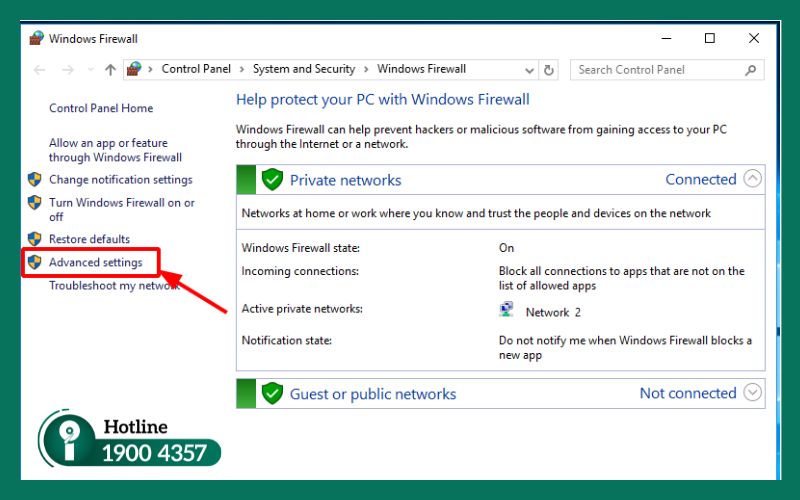Click Help protect your PC heading
The width and height of the screenshot is (800, 500).
click(383, 99)
